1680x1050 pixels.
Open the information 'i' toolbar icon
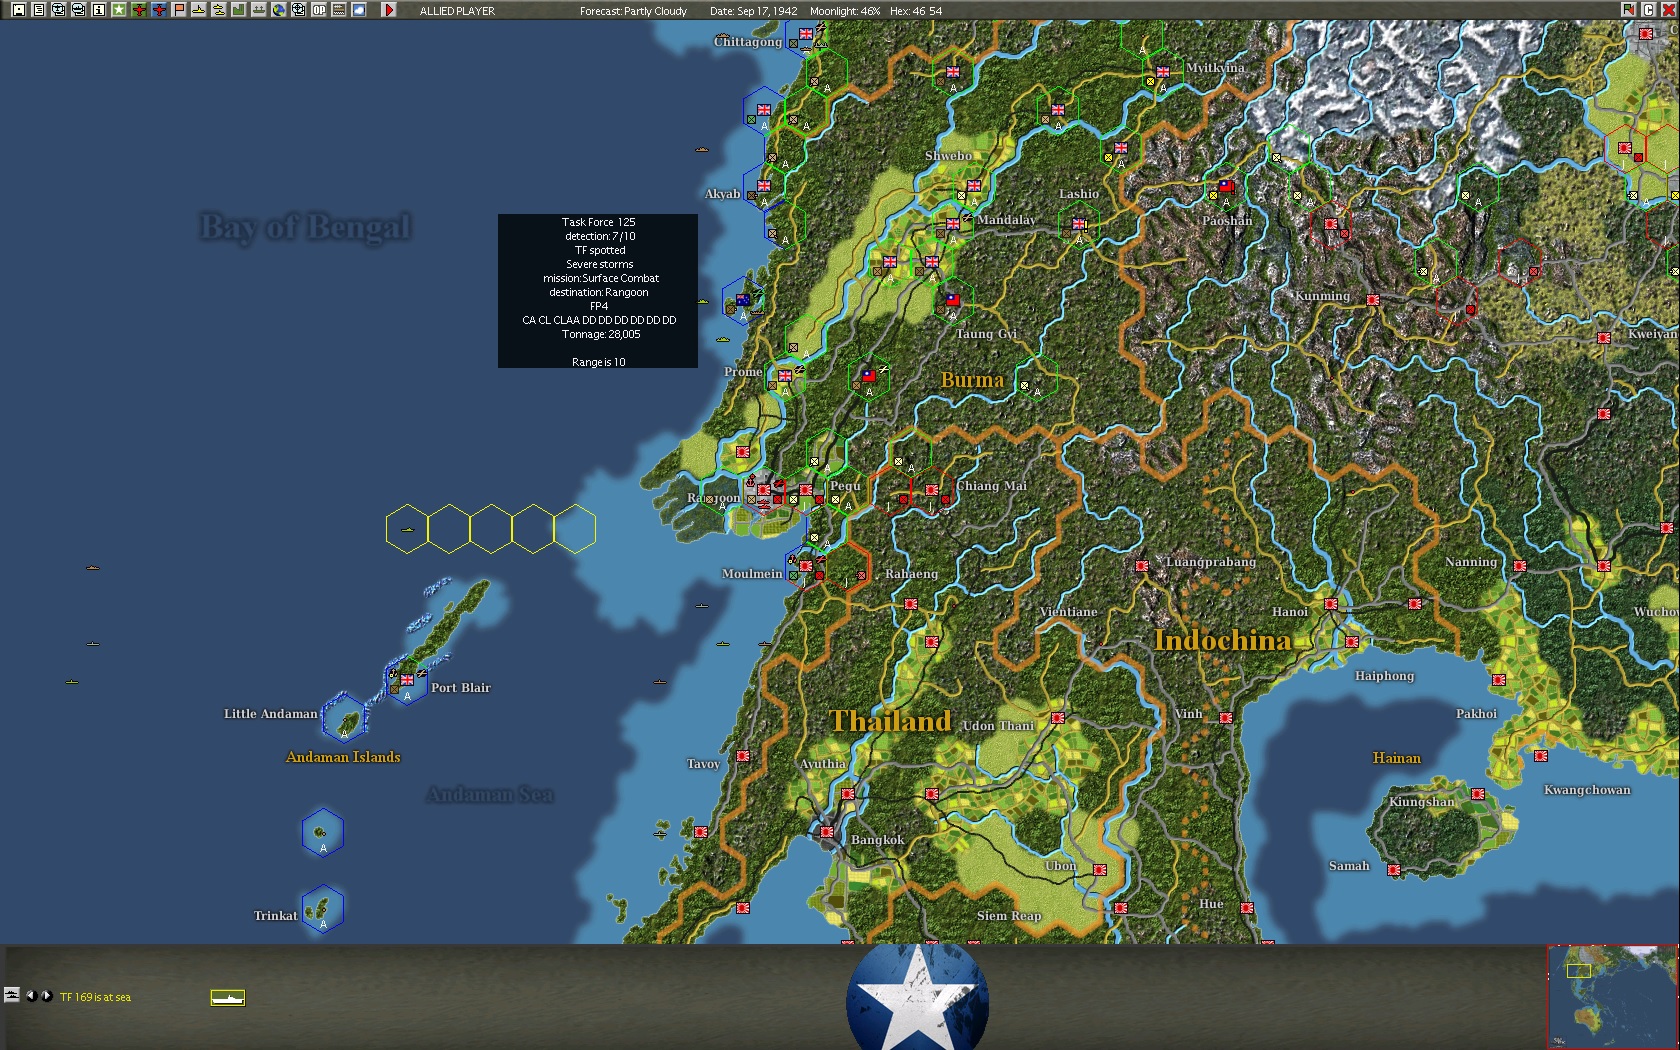[x=98, y=10]
